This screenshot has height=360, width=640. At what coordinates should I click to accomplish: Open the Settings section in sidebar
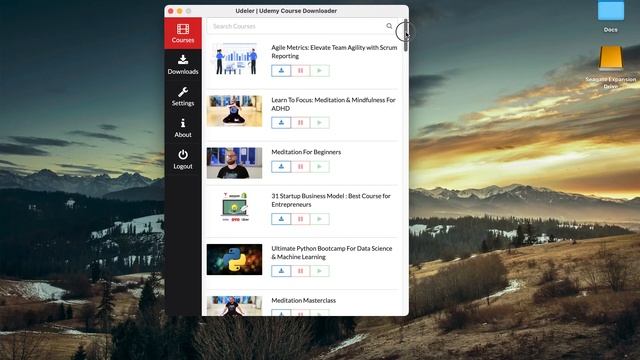pos(183,97)
